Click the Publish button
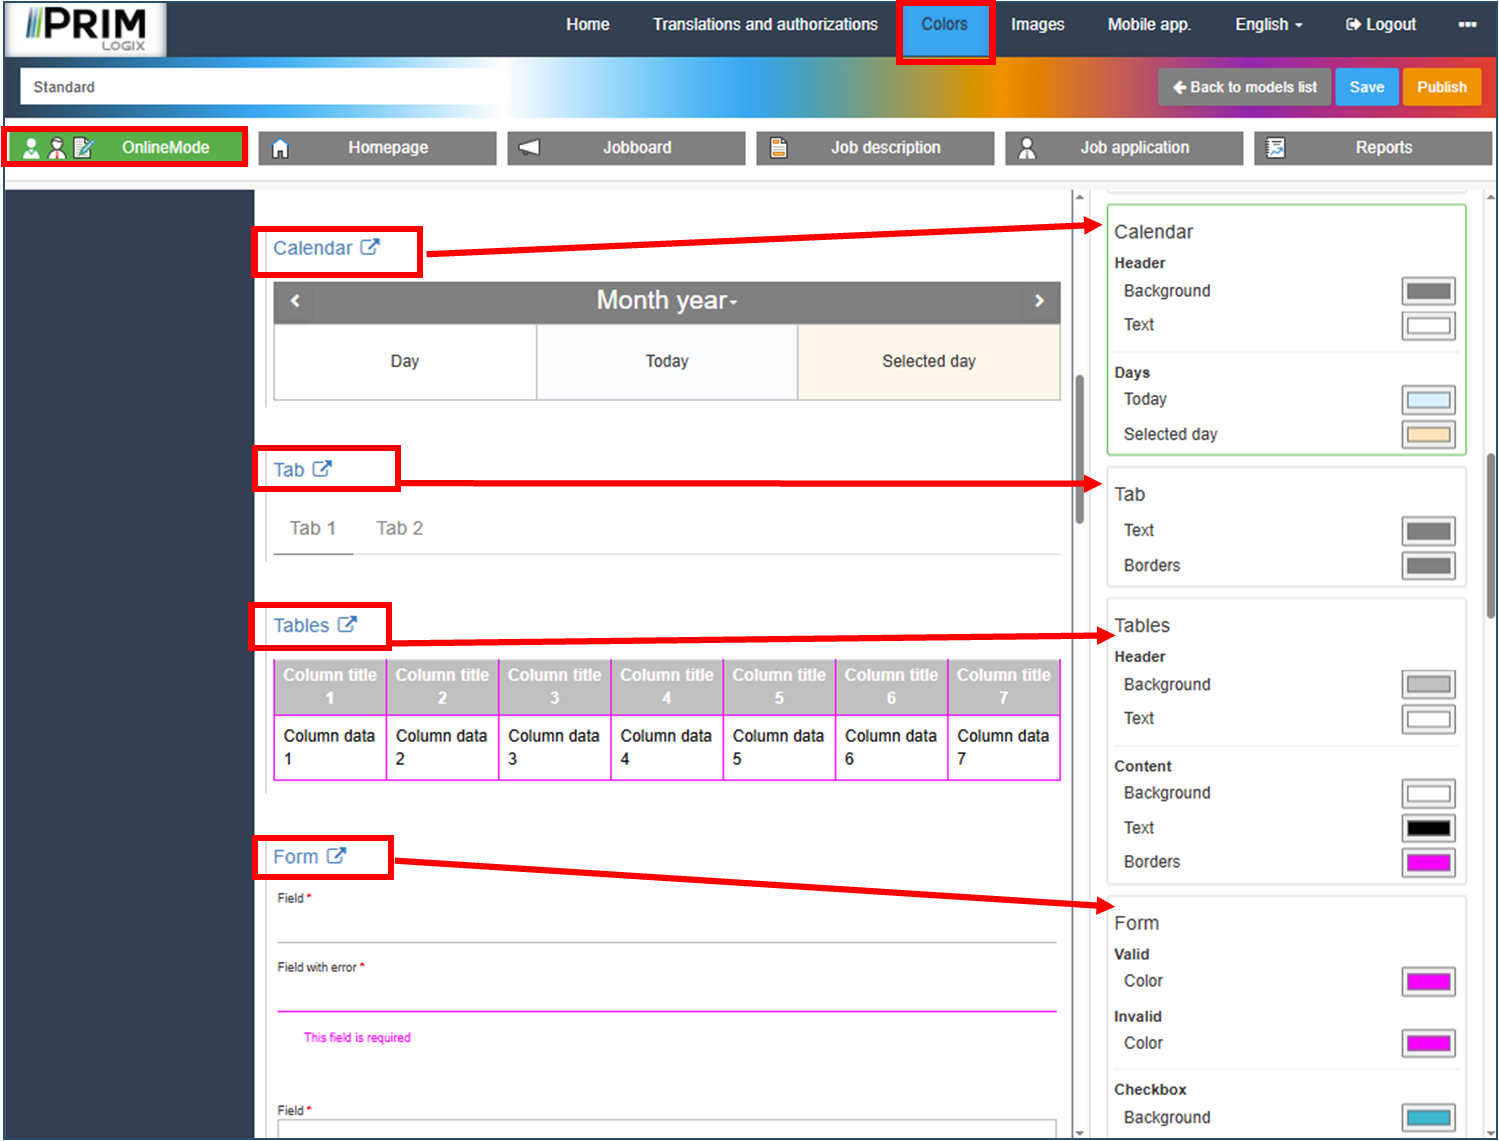This screenshot has height=1141, width=1499. pyautogui.click(x=1441, y=87)
